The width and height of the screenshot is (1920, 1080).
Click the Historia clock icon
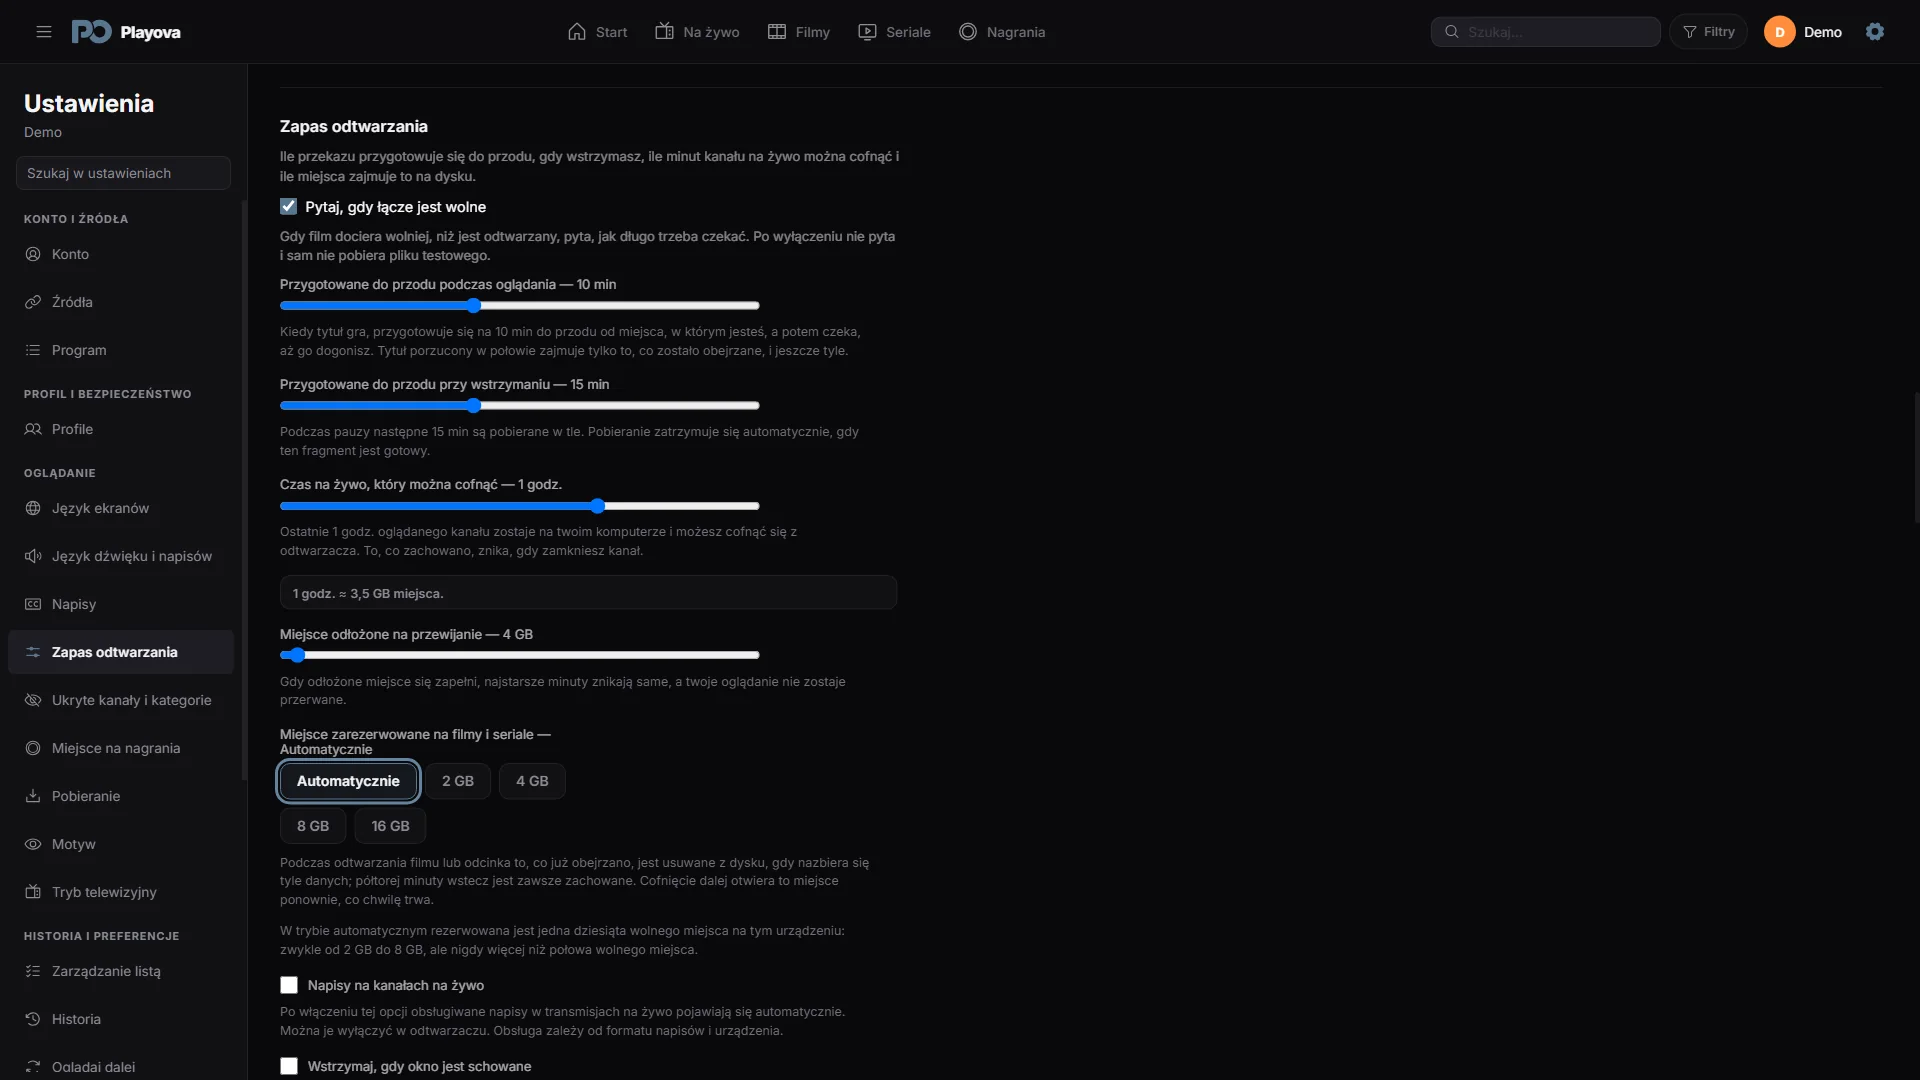[33, 1019]
